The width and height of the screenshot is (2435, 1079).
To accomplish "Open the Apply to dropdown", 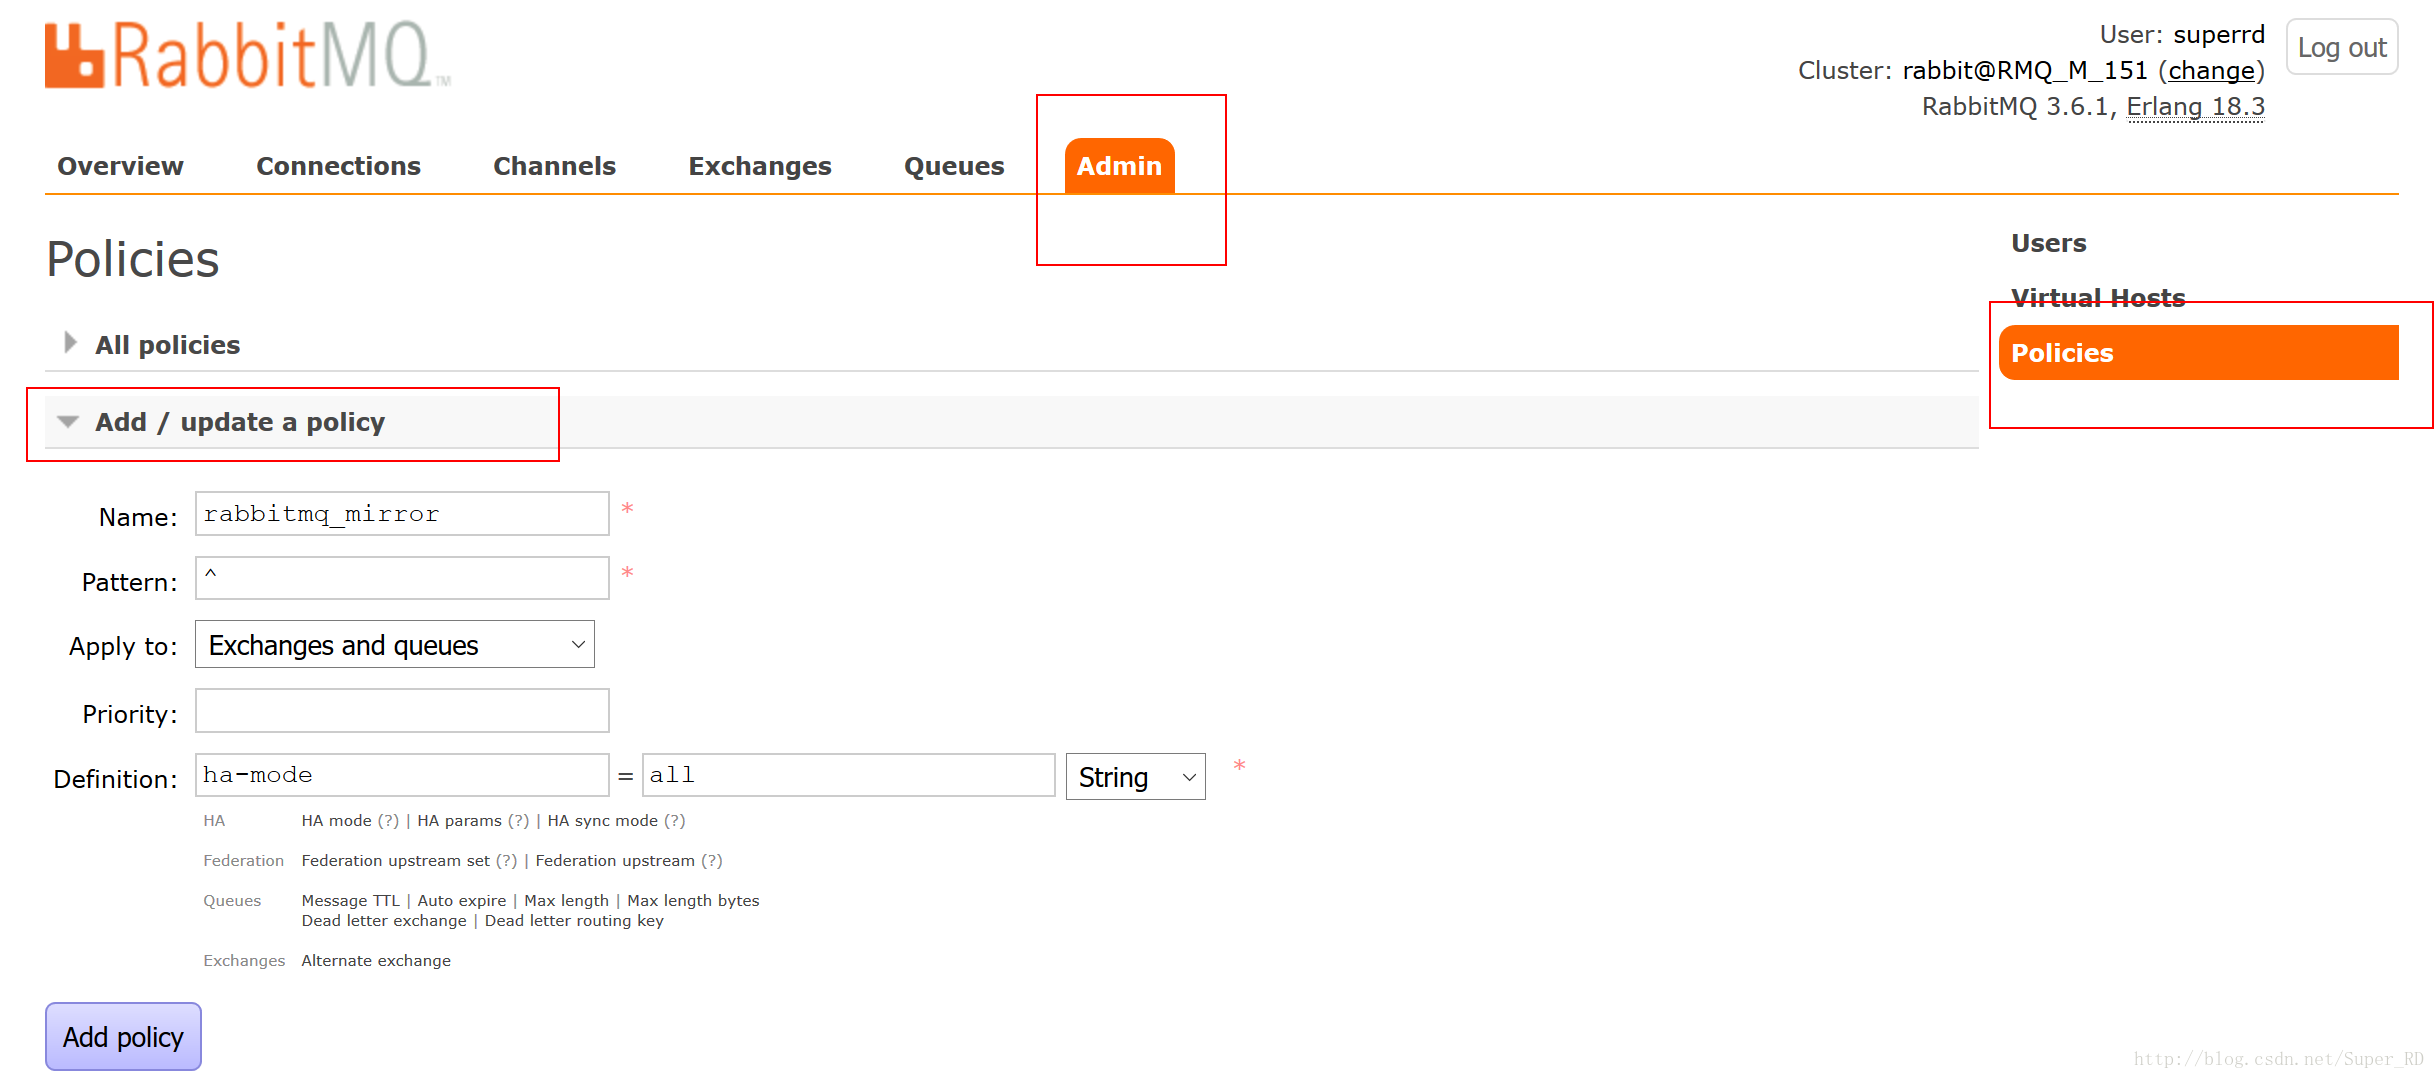I will [395, 645].
